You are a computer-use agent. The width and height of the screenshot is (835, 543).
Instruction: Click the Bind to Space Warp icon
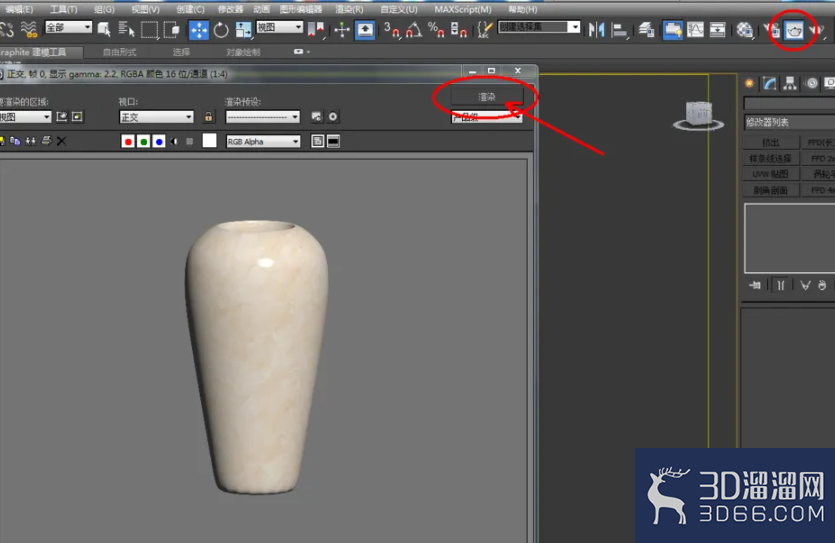[29, 30]
